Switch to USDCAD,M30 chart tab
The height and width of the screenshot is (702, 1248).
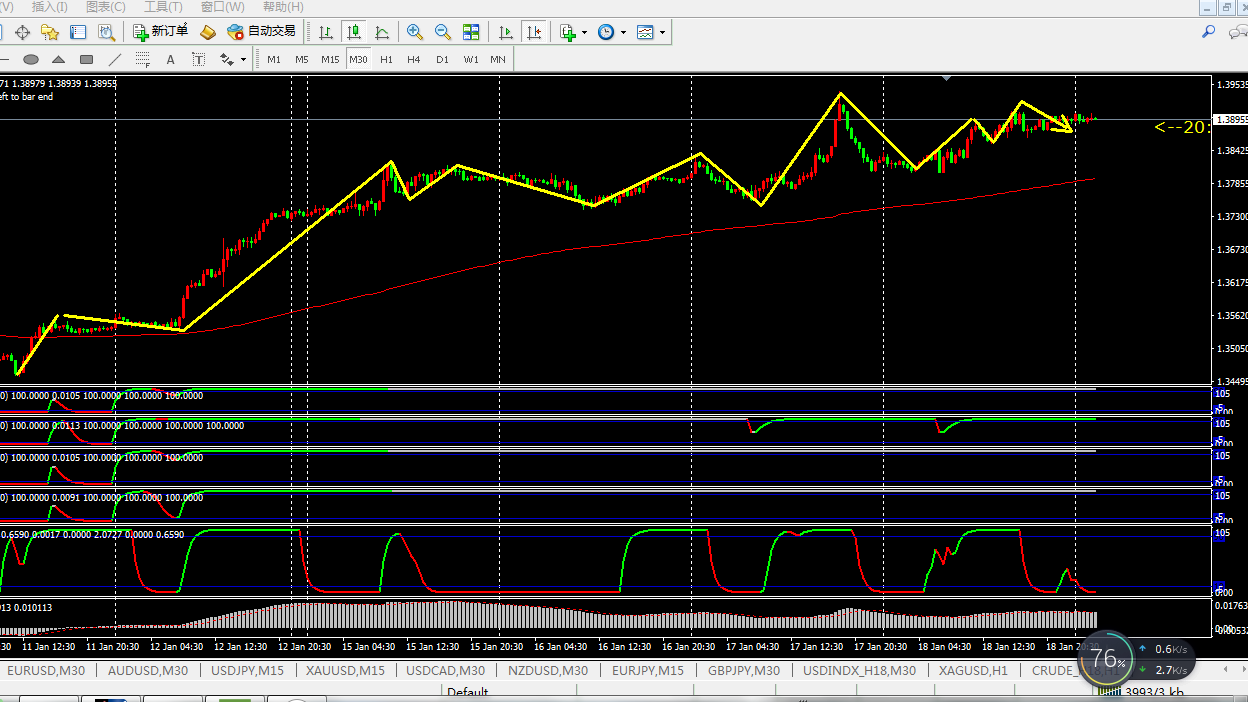click(446, 671)
